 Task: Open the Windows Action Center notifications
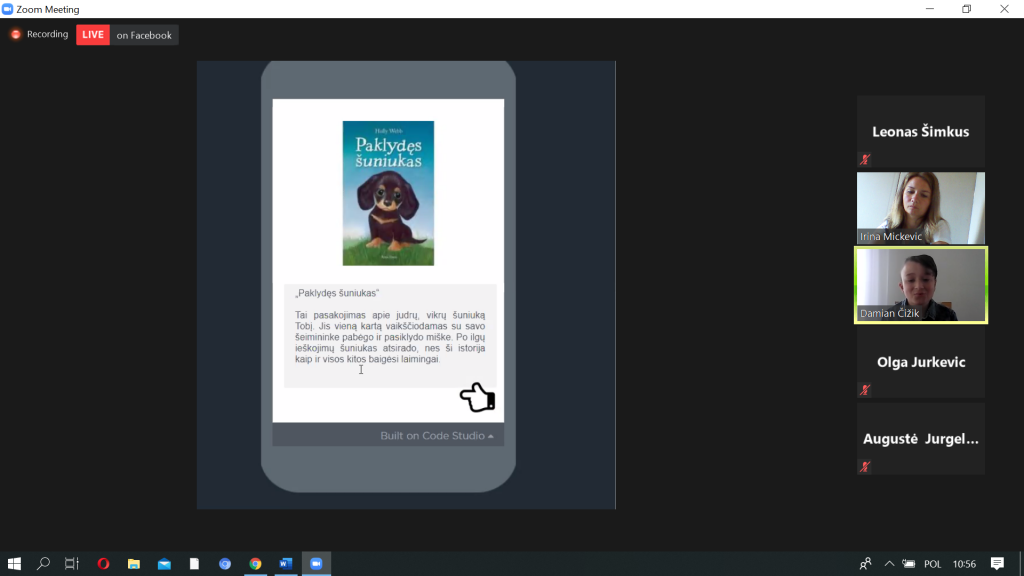tap(997, 564)
